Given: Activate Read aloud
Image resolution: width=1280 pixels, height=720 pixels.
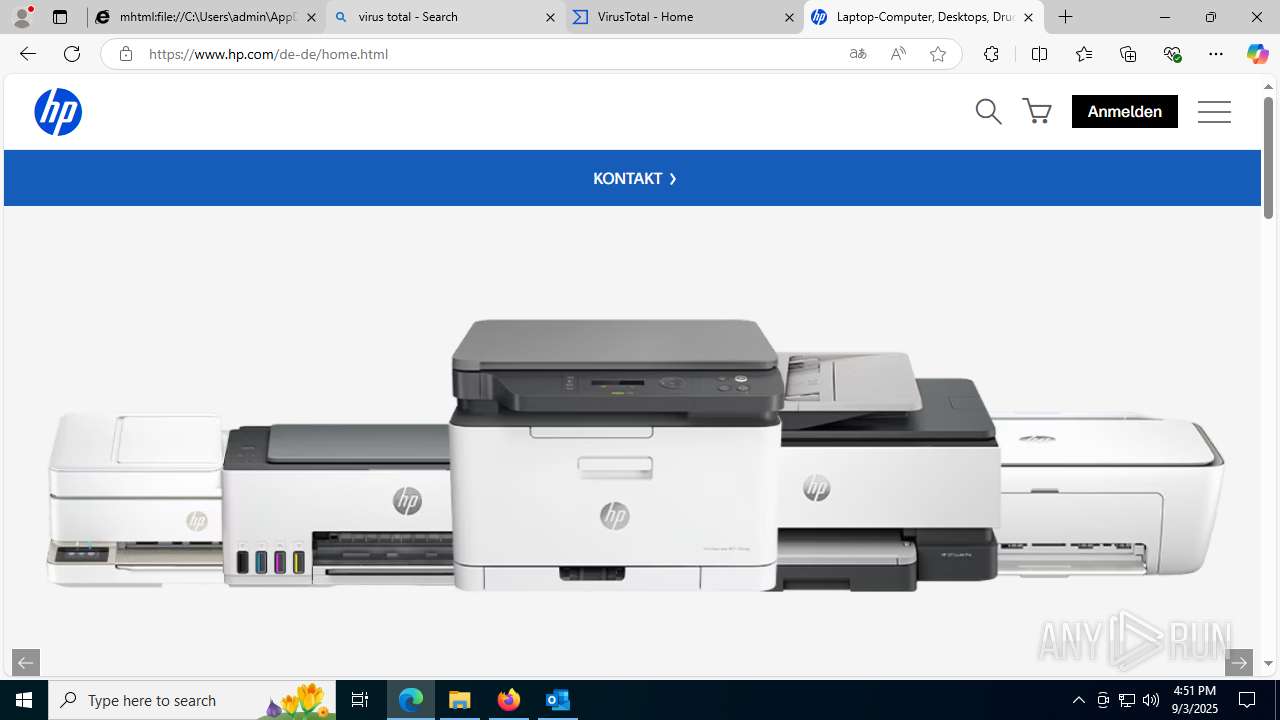Looking at the screenshot, I should 898,54.
